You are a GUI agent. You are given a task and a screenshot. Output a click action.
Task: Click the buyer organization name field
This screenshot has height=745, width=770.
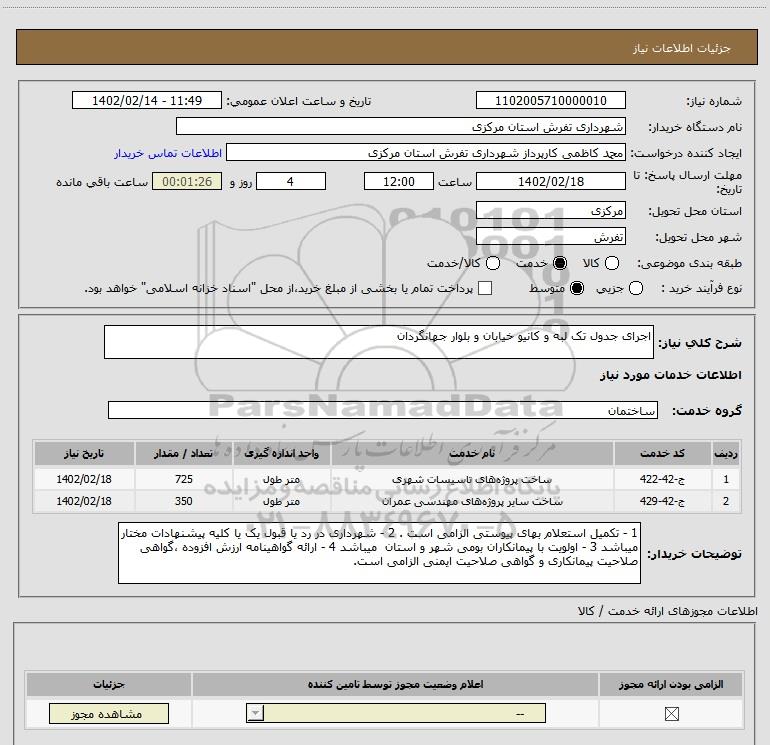(401, 126)
